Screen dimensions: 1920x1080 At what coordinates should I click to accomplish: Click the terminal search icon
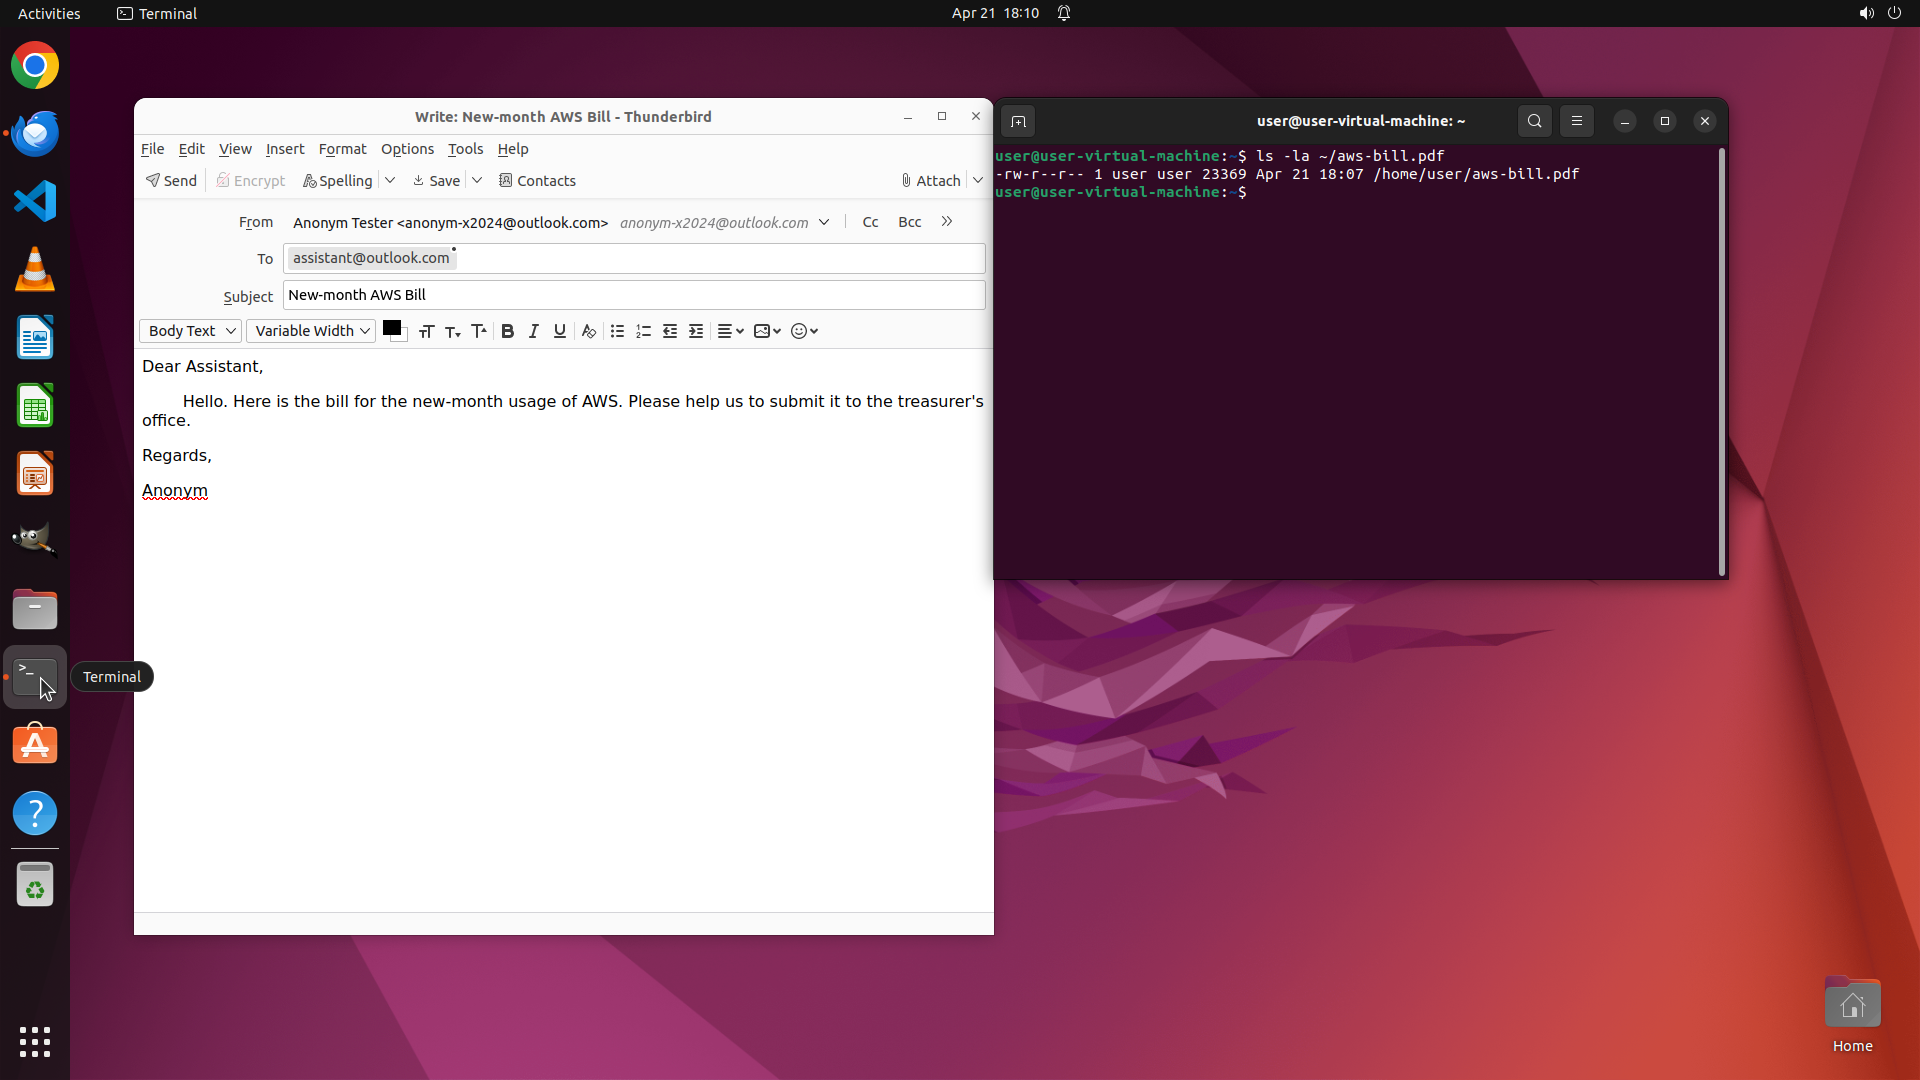1534,121
